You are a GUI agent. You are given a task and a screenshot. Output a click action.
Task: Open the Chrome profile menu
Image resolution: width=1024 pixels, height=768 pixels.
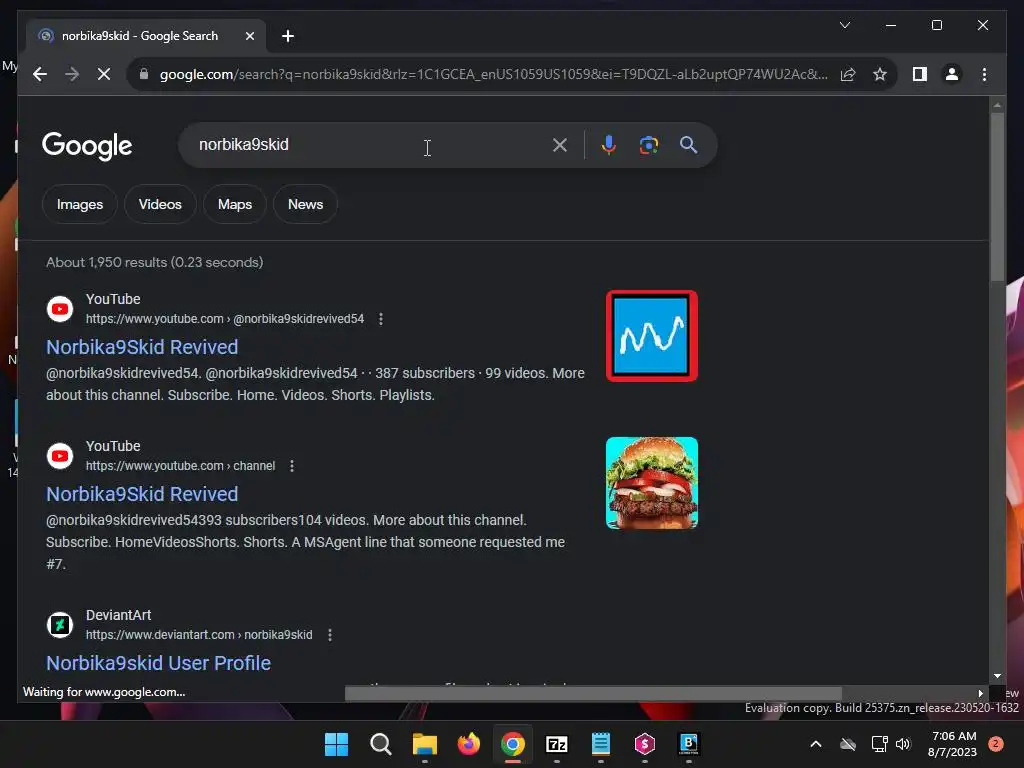pos(952,74)
